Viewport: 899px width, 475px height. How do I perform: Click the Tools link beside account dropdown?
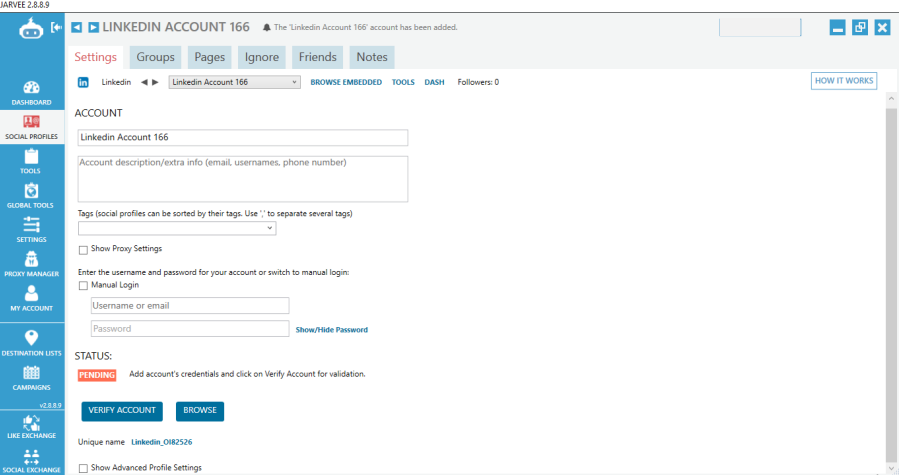click(403, 83)
